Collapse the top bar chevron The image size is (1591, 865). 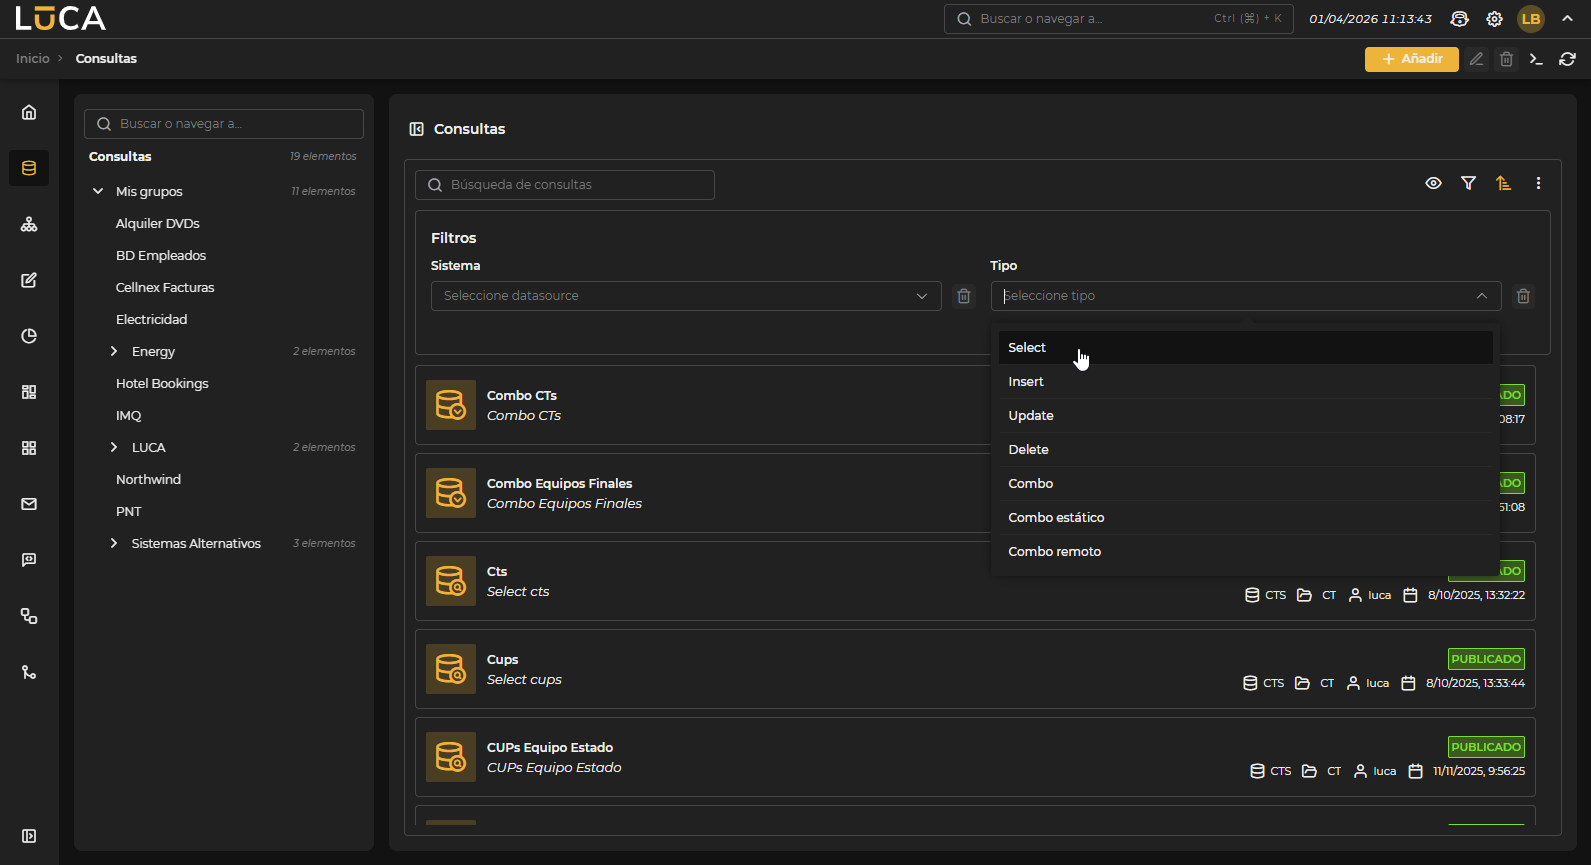(x=1567, y=19)
